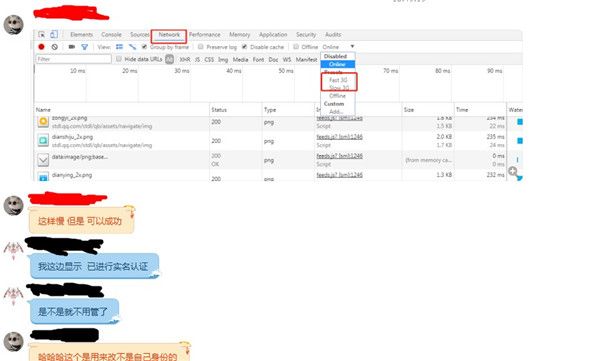
Task: Click the data:image/png;base file icon
Action: click(x=43, y=160)
